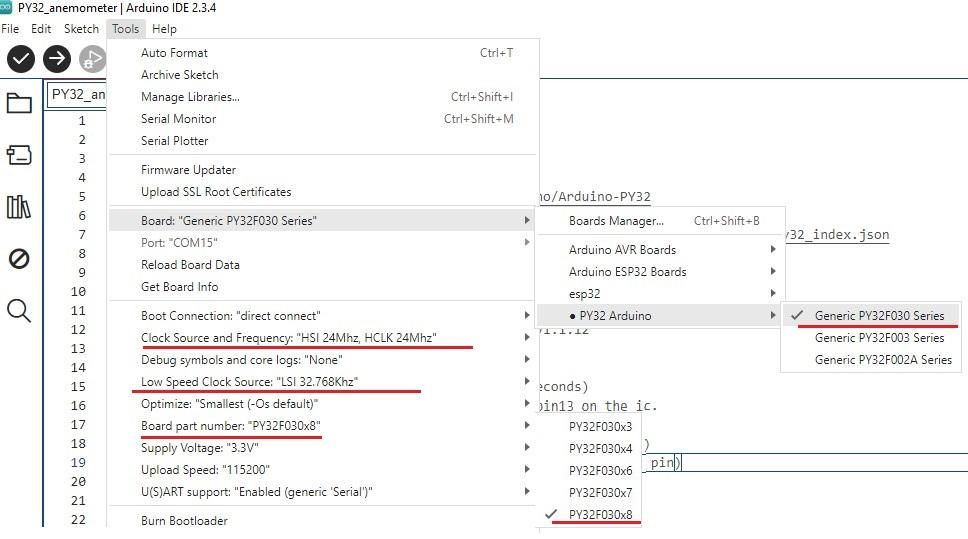
Task: Click the Verify sketch checkmark button
Action: point(20,59)
